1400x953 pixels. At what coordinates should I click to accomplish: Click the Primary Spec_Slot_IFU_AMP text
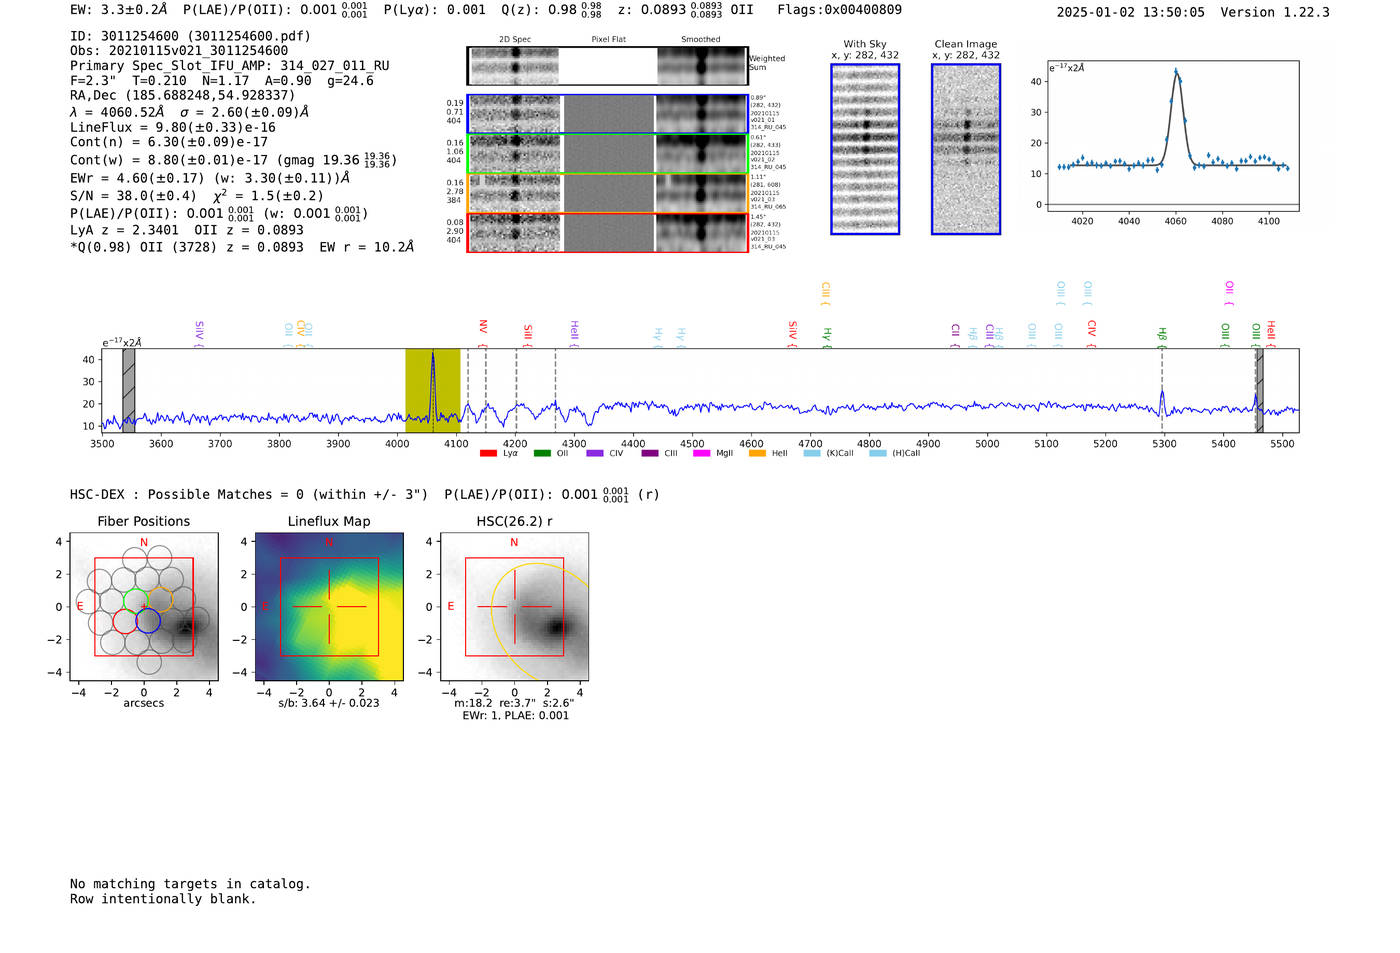pyautogui.click(x=230, y=66)
